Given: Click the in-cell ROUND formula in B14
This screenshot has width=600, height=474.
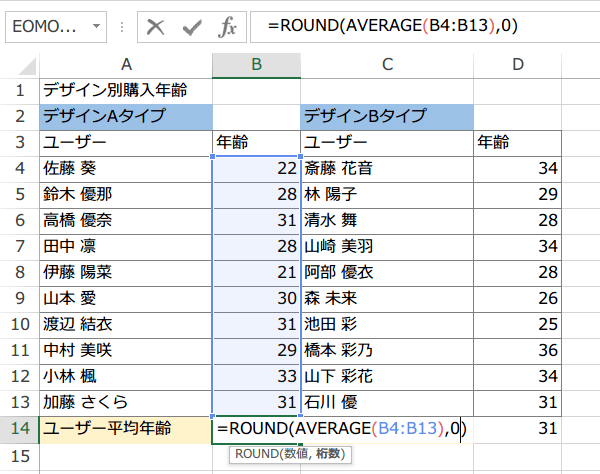Looking at the screenshot, I should (x=342, y=429).
